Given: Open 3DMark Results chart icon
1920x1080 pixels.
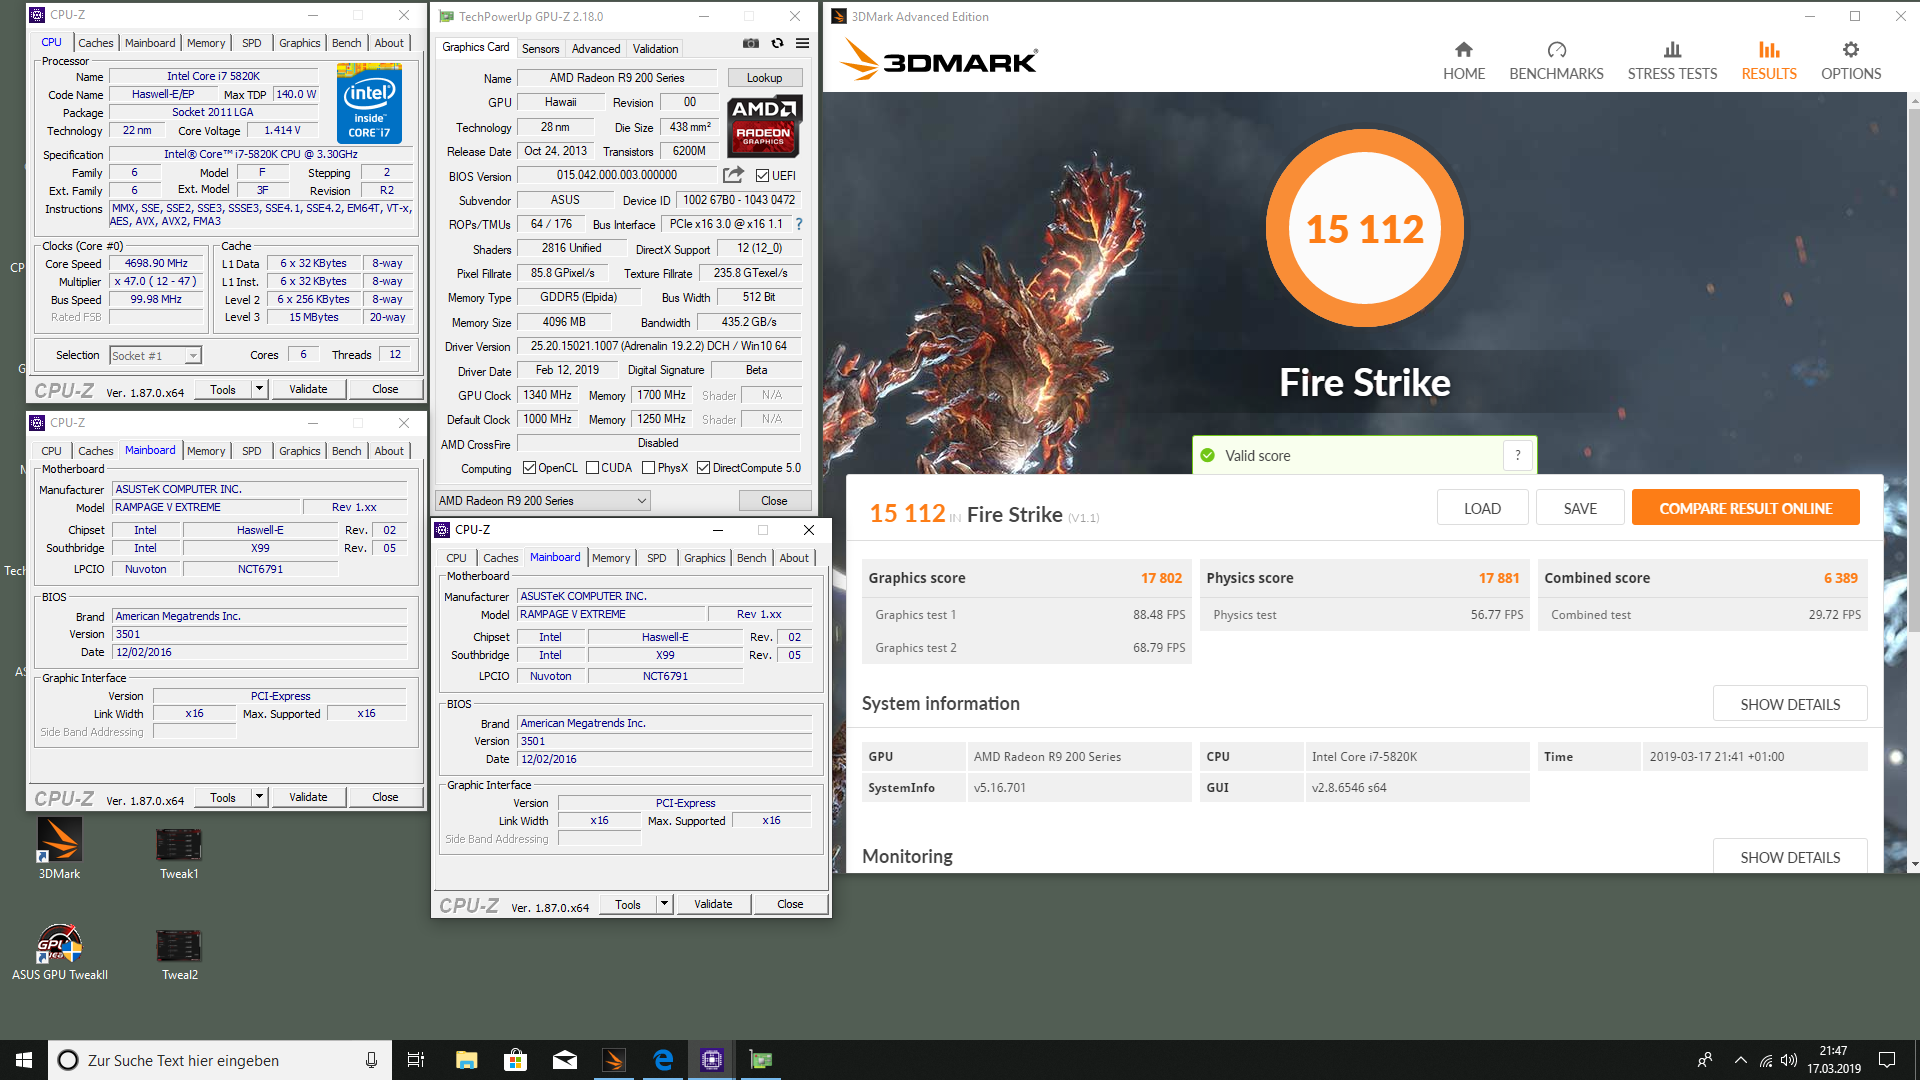Looking at the screenshot, I should pyautogui.click(x=1769, y=49).
